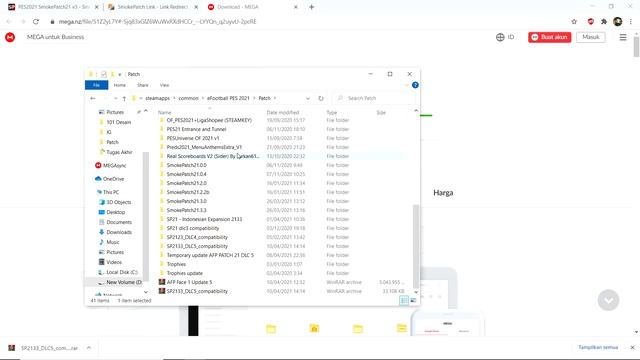
Task: Open Videos in the sidebar
Action: pos(110,262)
